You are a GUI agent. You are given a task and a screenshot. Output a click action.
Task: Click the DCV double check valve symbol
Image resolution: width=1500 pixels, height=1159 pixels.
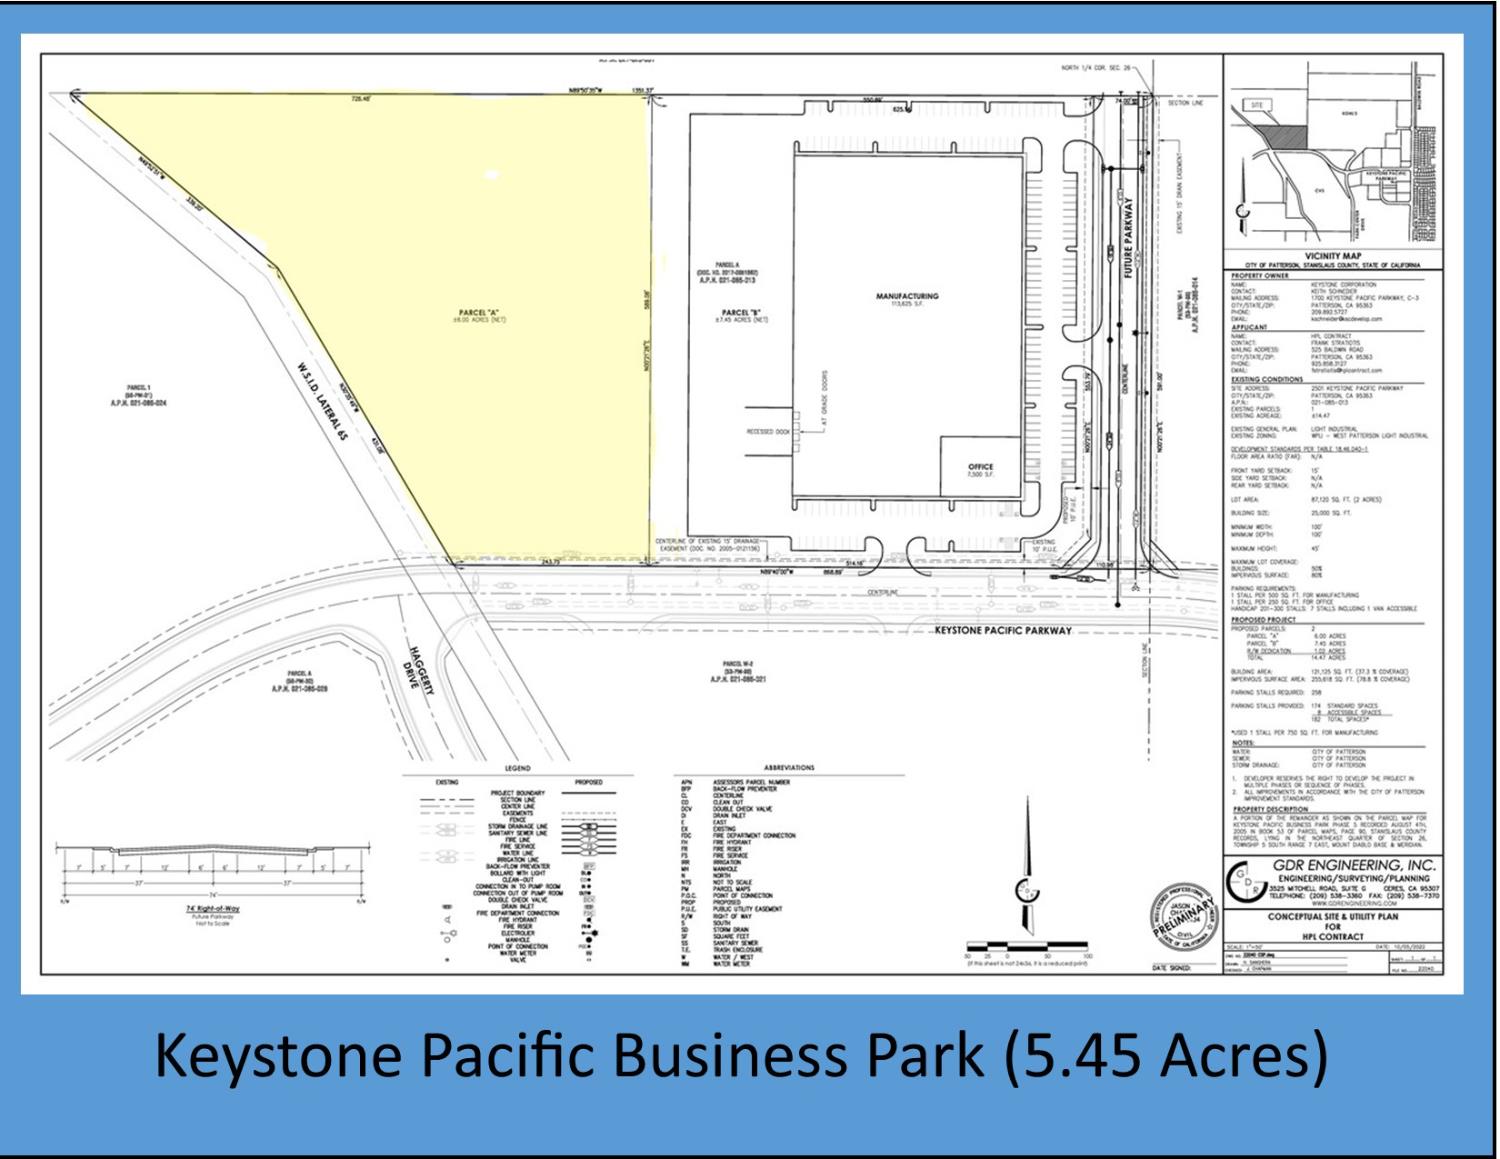(589, 900)
